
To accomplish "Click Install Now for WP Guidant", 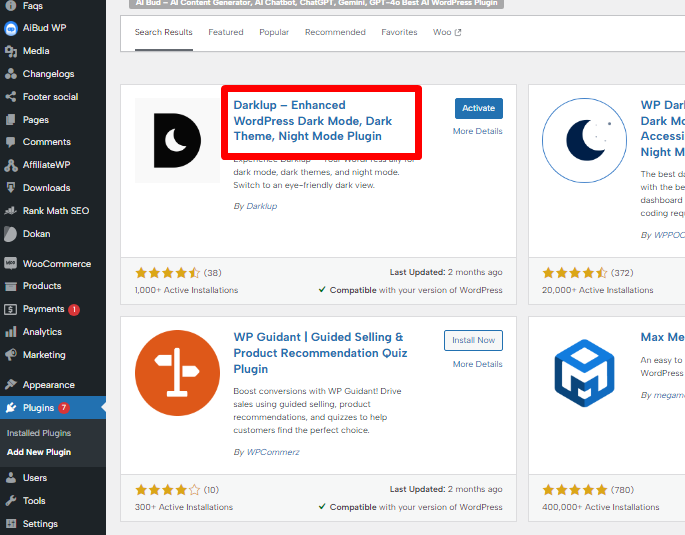I will tap(474, 340).
